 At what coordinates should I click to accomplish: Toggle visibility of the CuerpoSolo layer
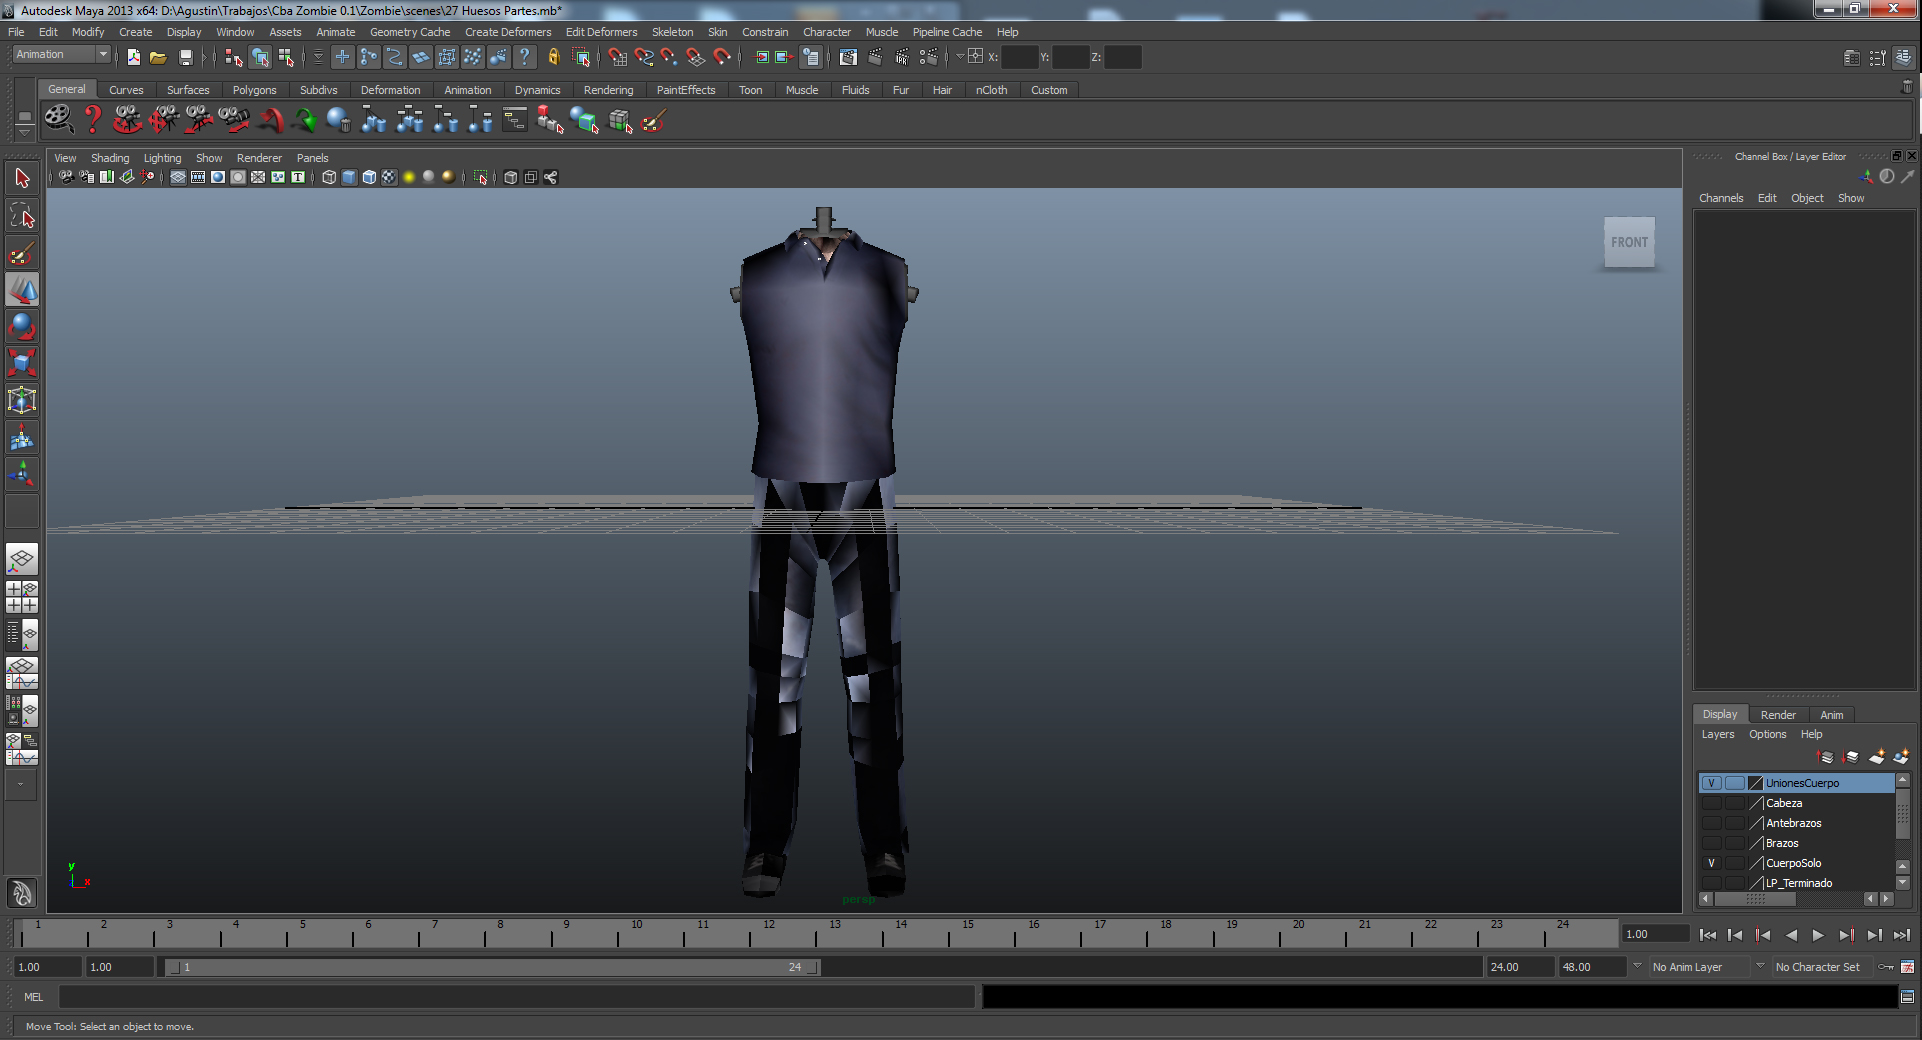[x=1711, y=863]
